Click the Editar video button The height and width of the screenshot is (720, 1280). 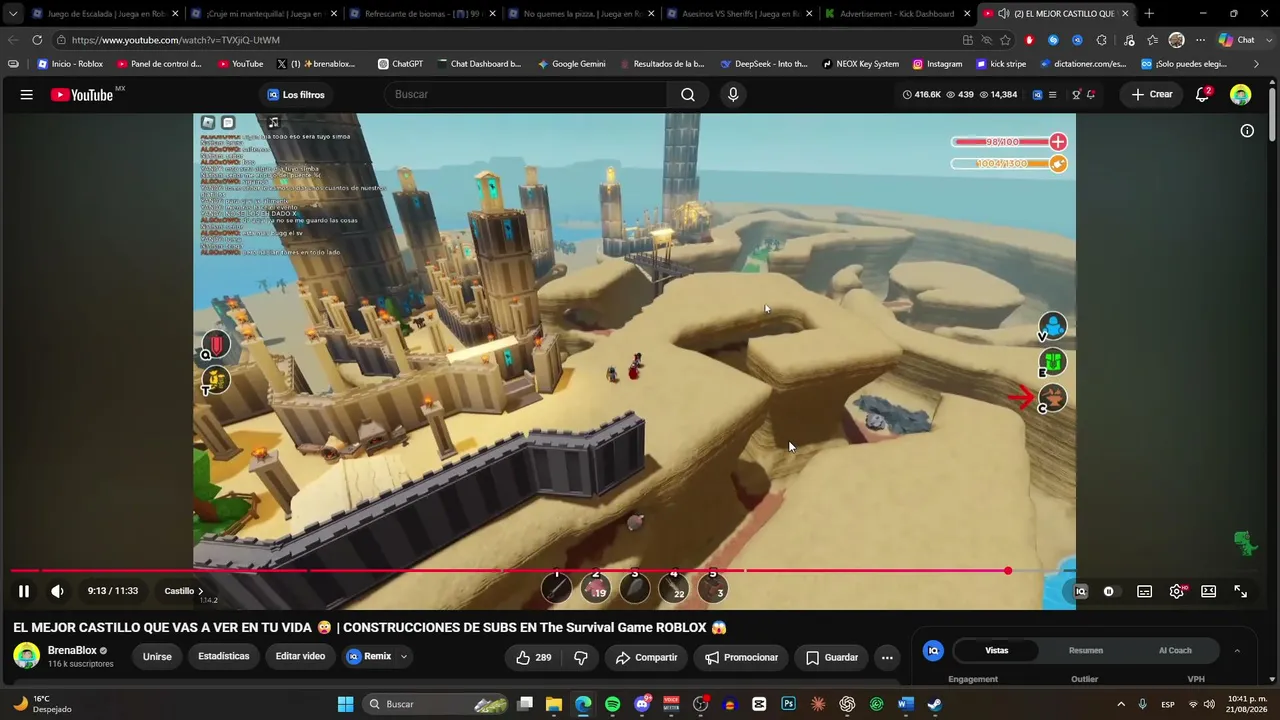point(300,657)
